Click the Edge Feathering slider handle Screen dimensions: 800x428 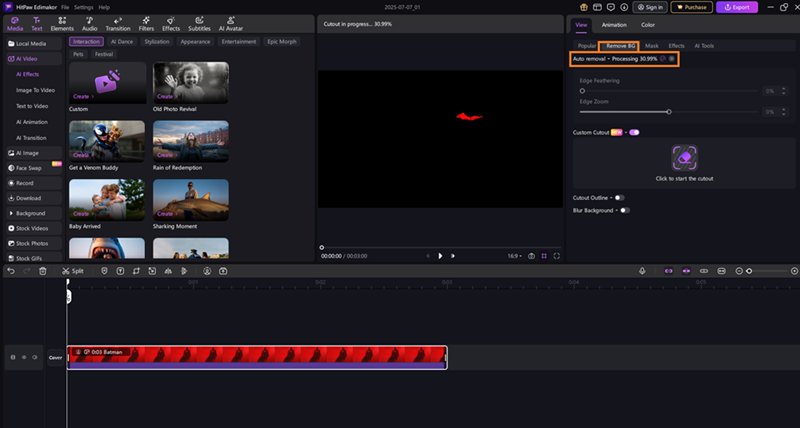click(x=582, y=91)
